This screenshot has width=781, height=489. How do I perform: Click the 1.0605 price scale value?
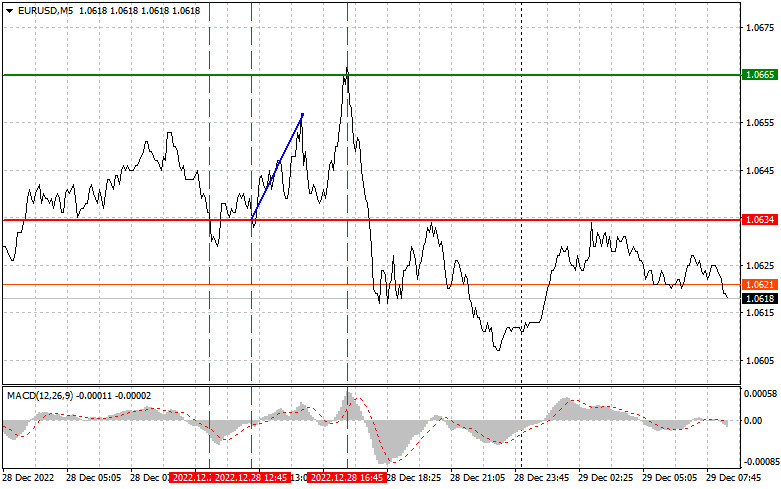pyautogui.click(x=760, y=361)
